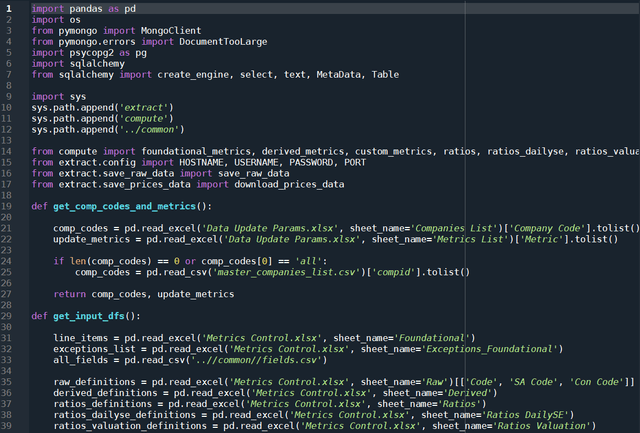This screenshot has height=433, width=640.
Task: Click the 'USERNAME' constant
Action: pos(256,162)
